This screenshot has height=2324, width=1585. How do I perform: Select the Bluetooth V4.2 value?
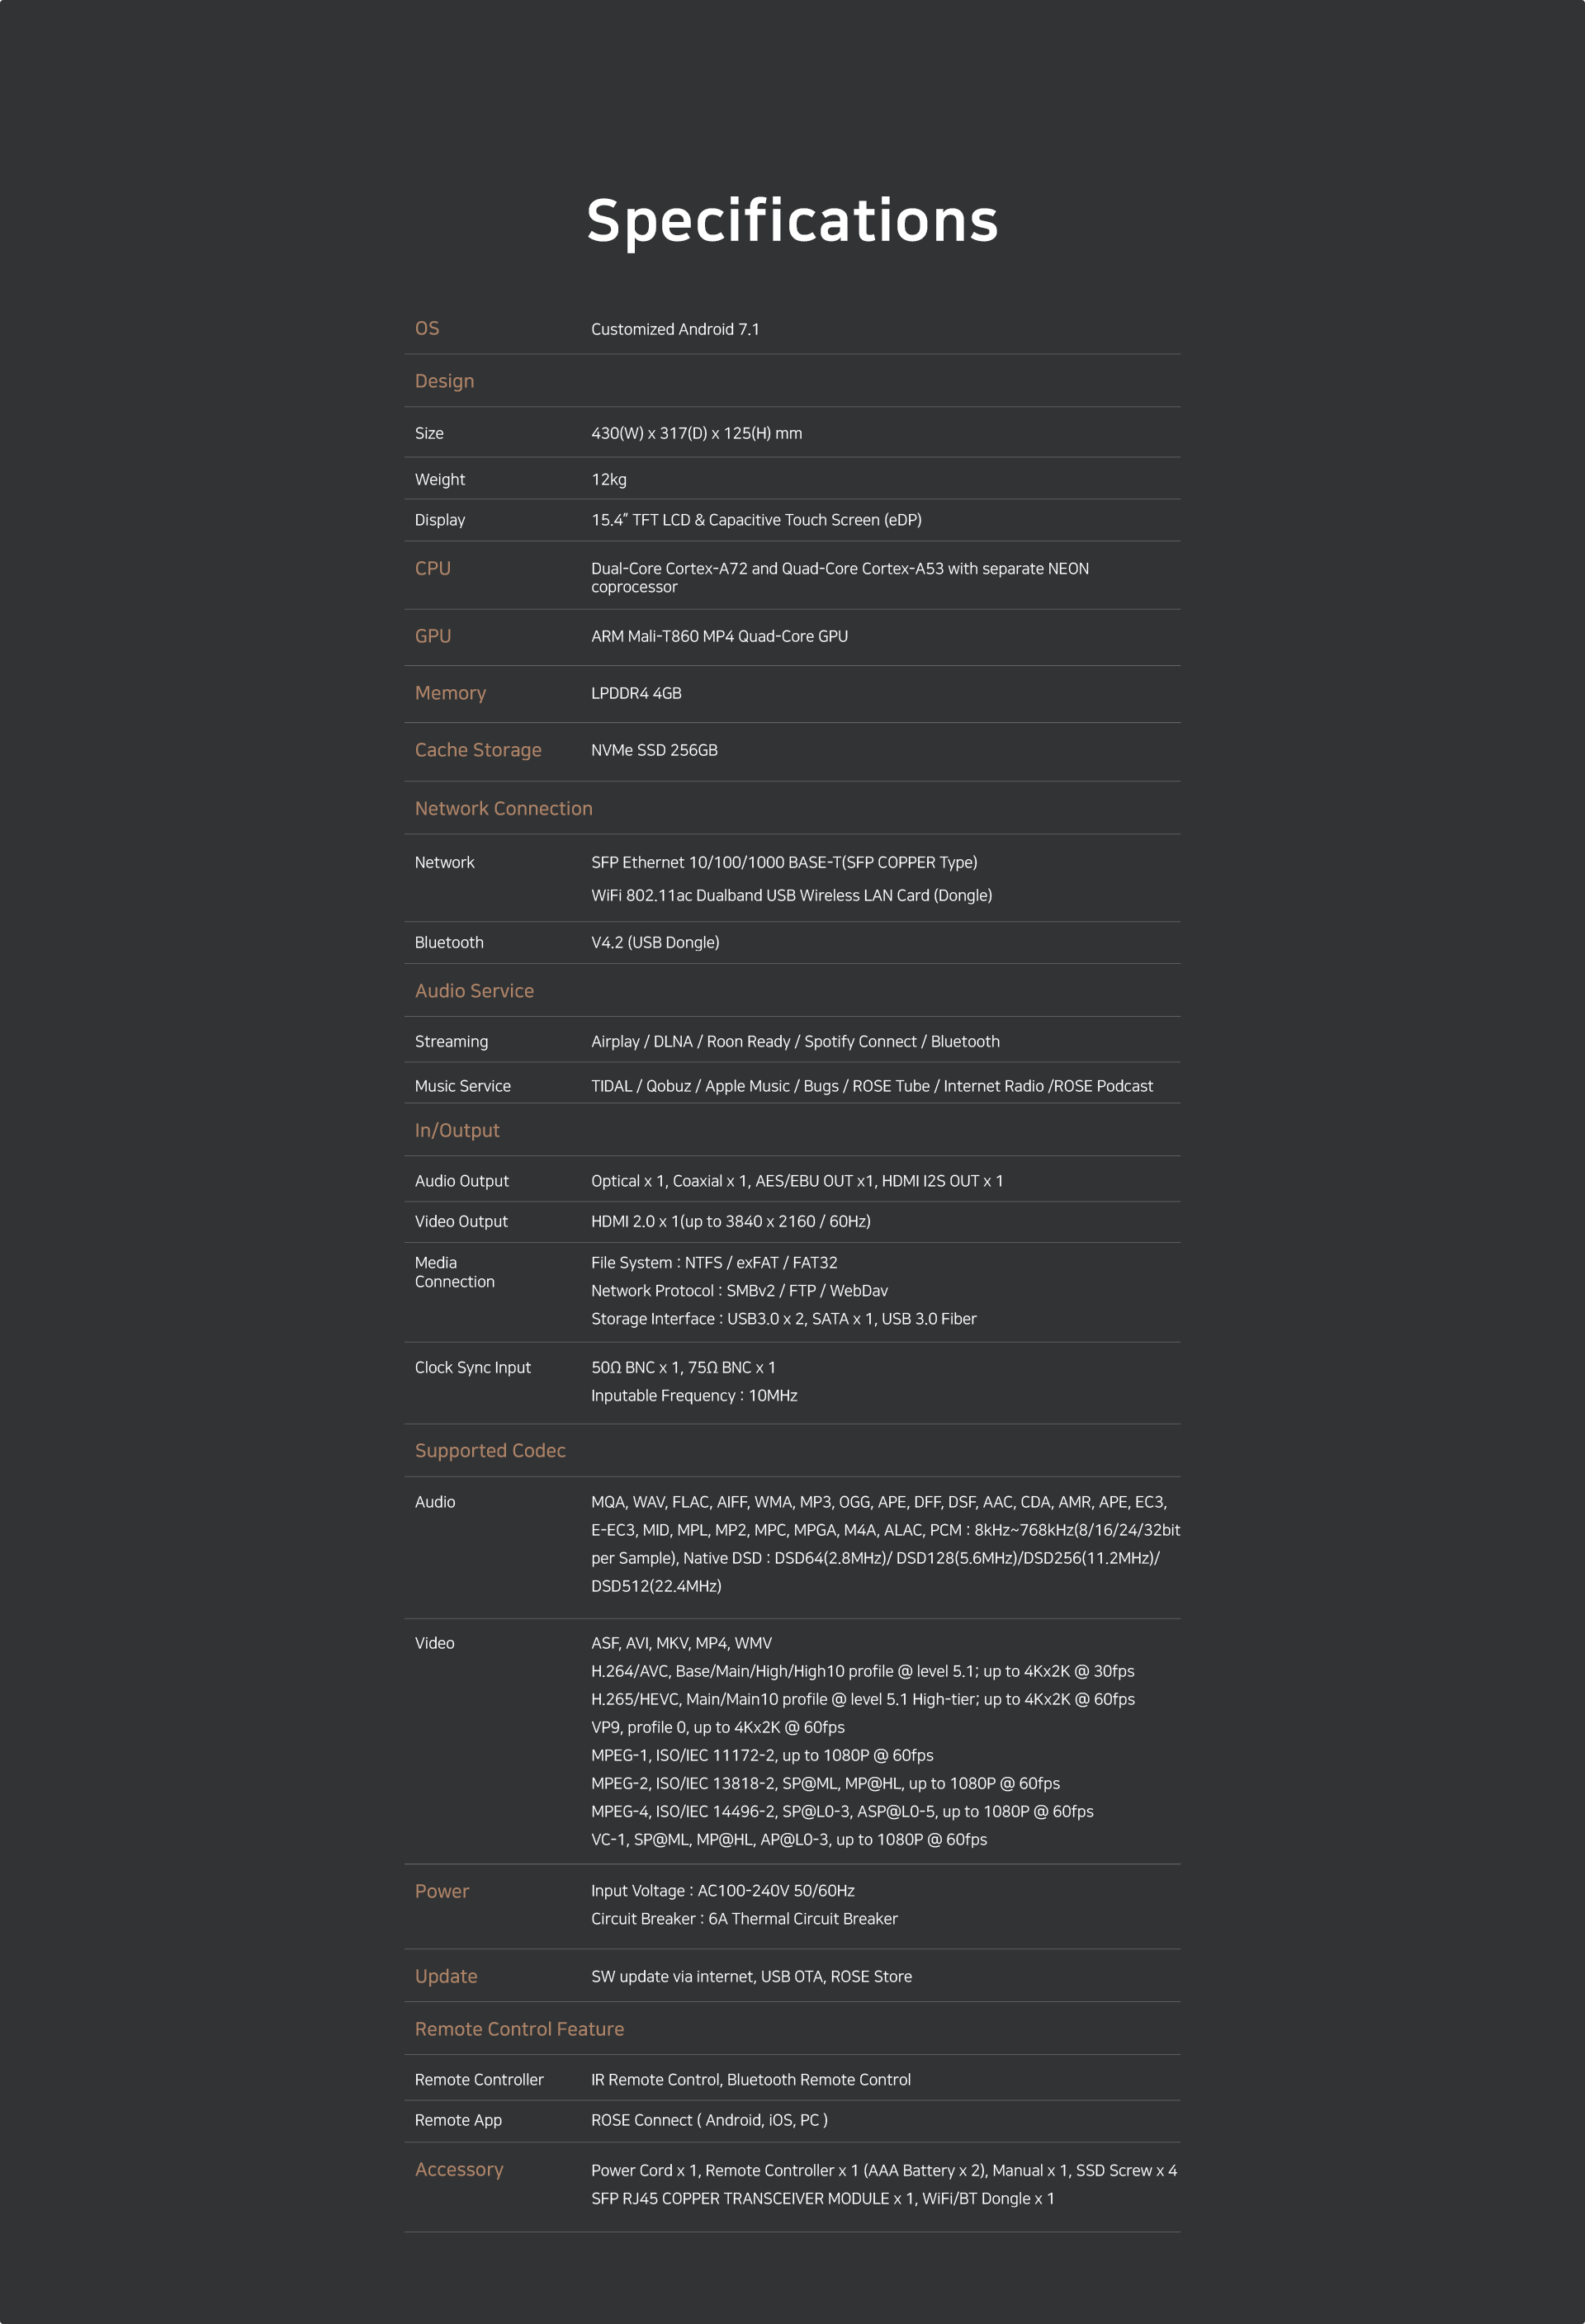655,942
